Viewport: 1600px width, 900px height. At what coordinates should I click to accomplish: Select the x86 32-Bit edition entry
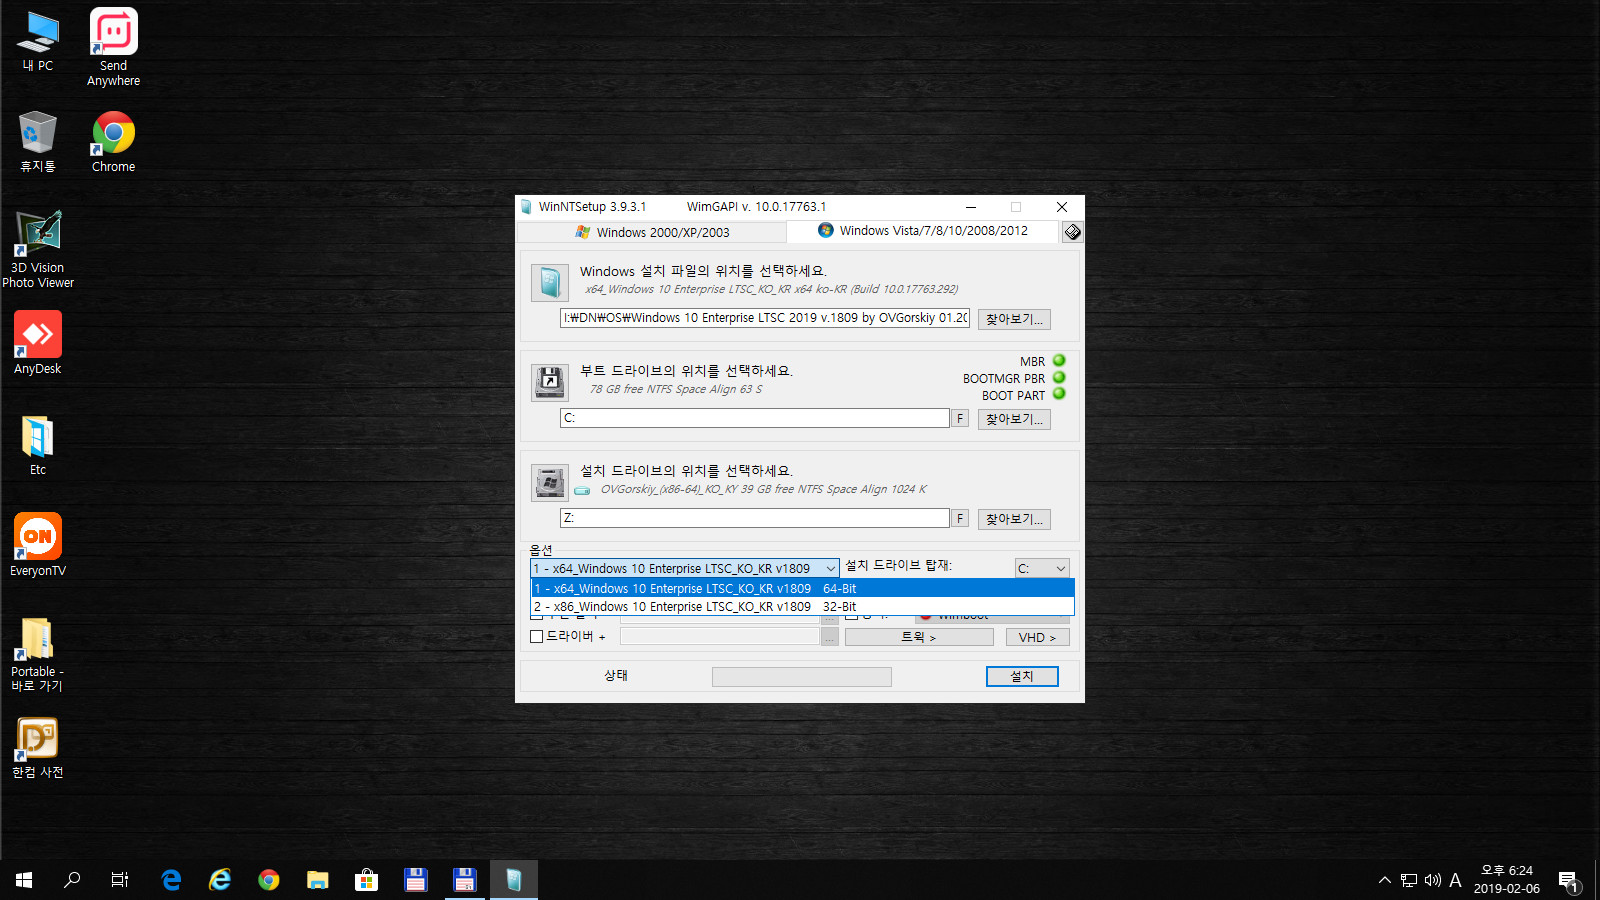click(x=802, y=606)
